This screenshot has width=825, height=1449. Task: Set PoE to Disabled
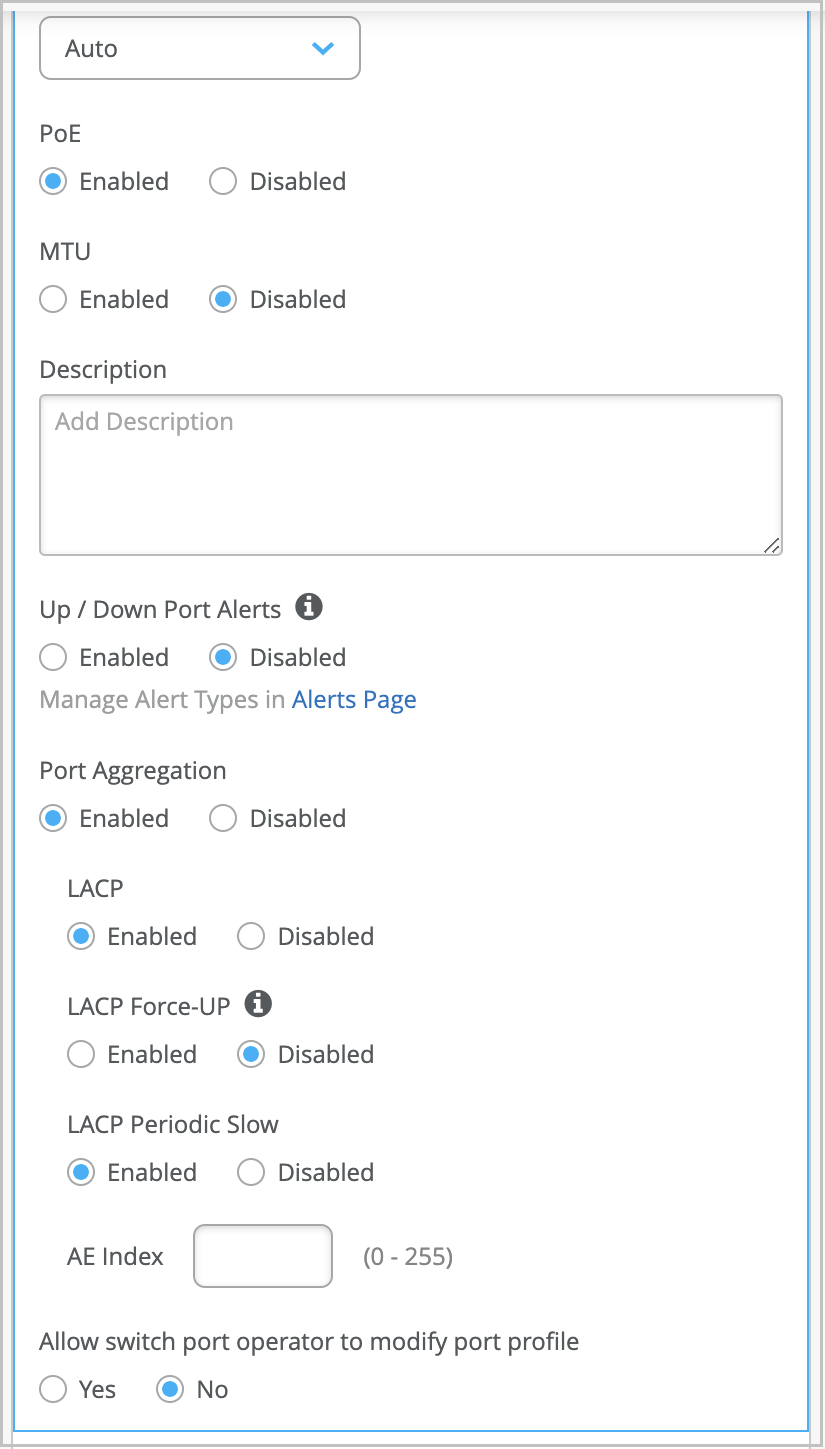(223, 181)
